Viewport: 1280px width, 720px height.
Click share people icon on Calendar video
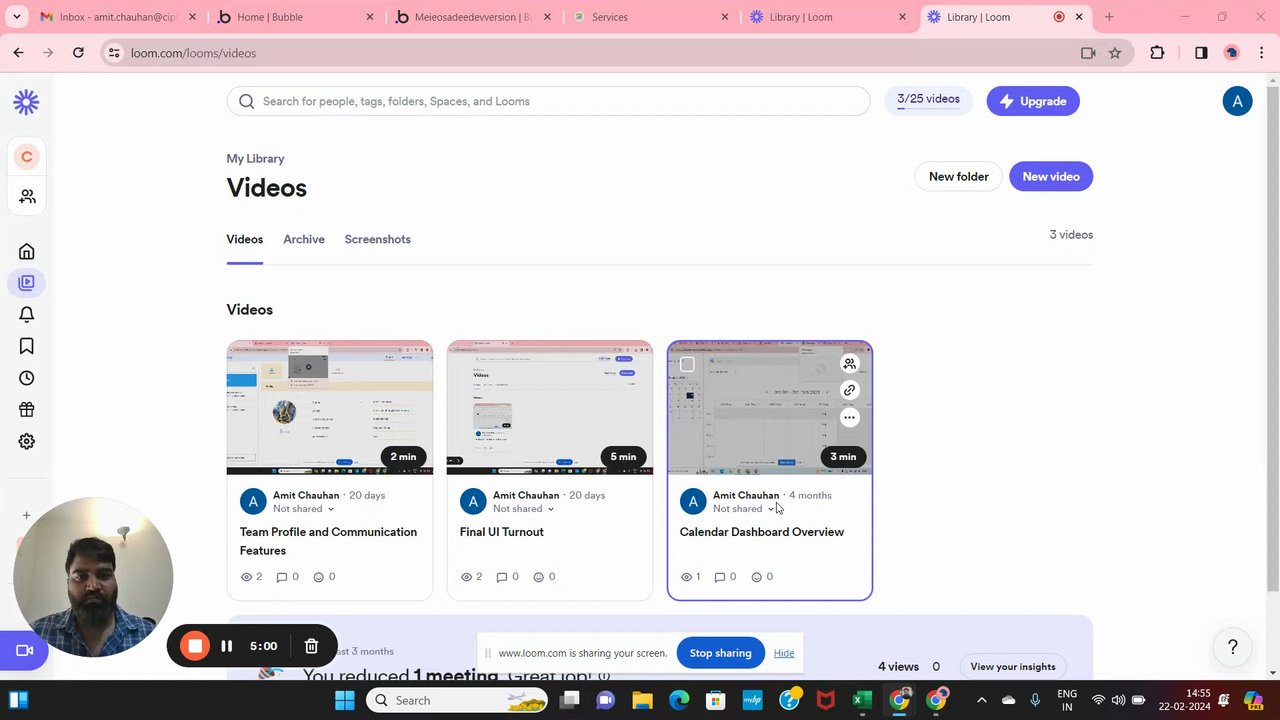click(849, 364)
